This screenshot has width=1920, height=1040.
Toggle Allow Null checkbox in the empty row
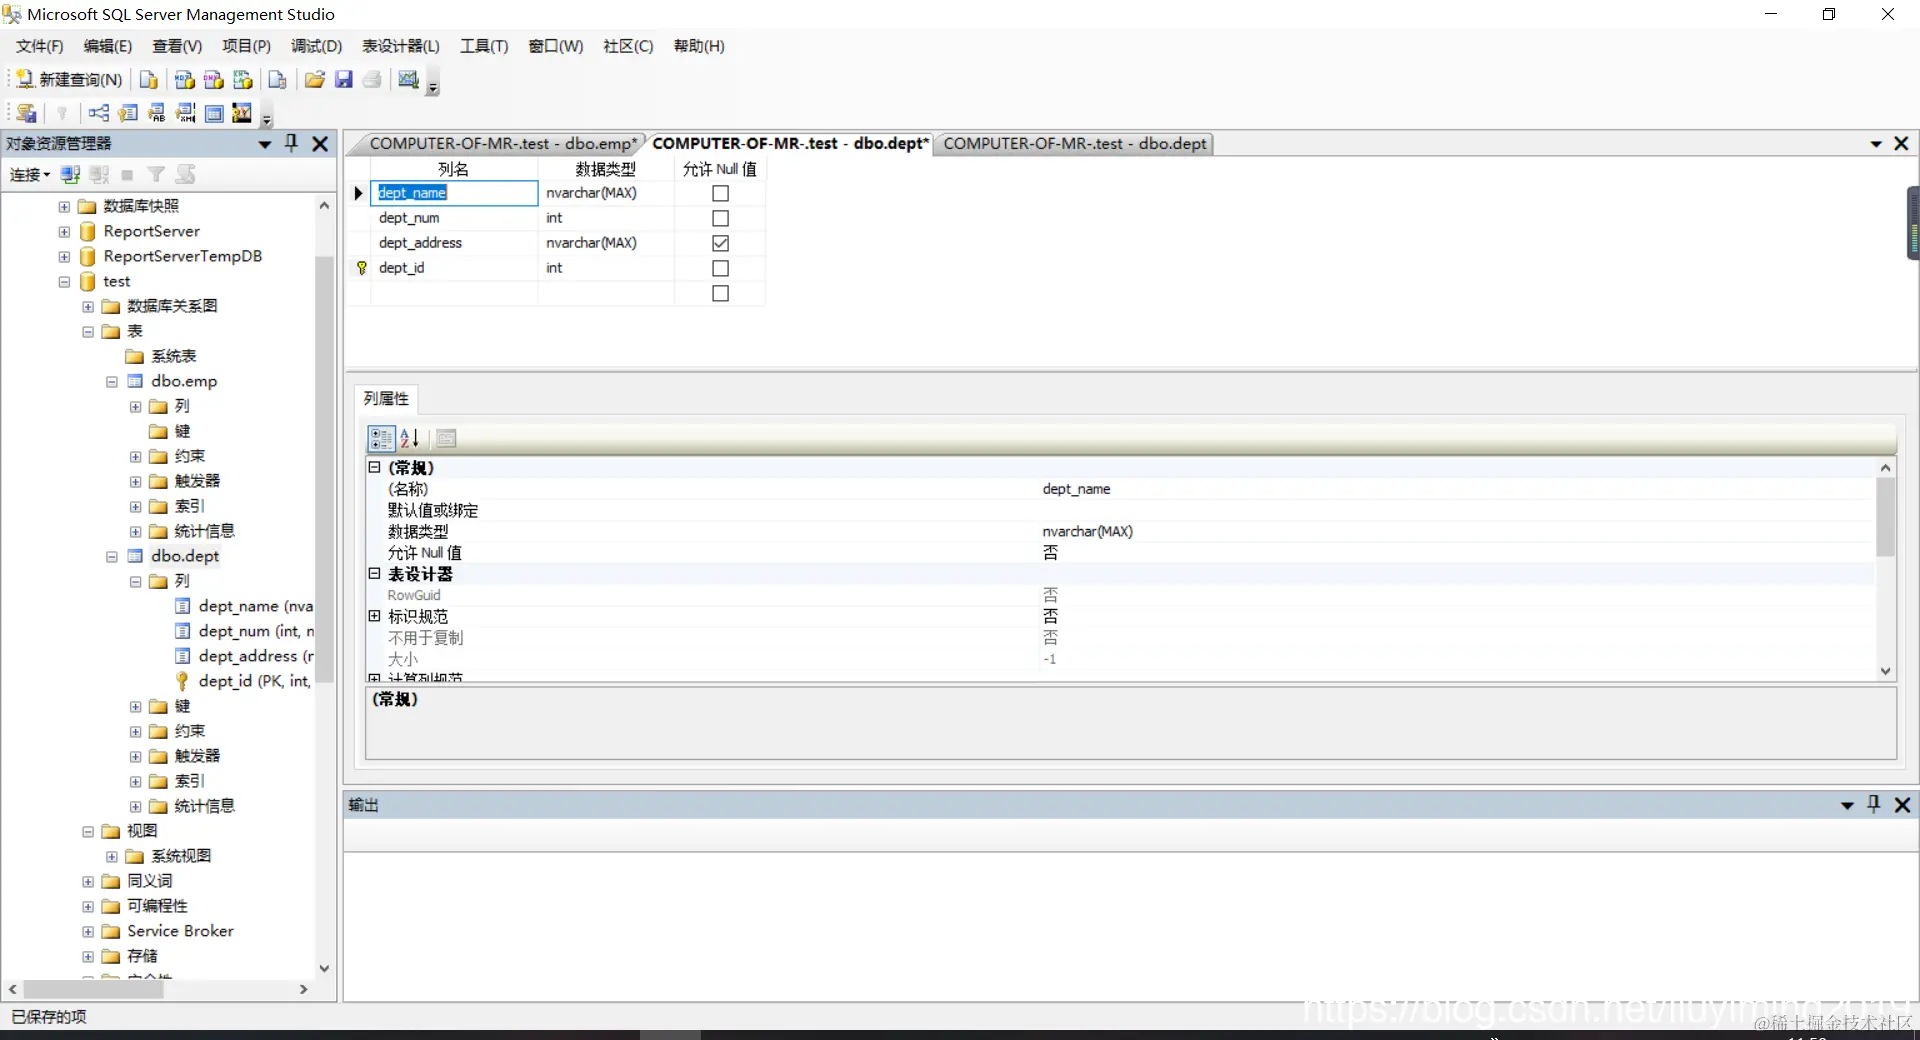720,293
